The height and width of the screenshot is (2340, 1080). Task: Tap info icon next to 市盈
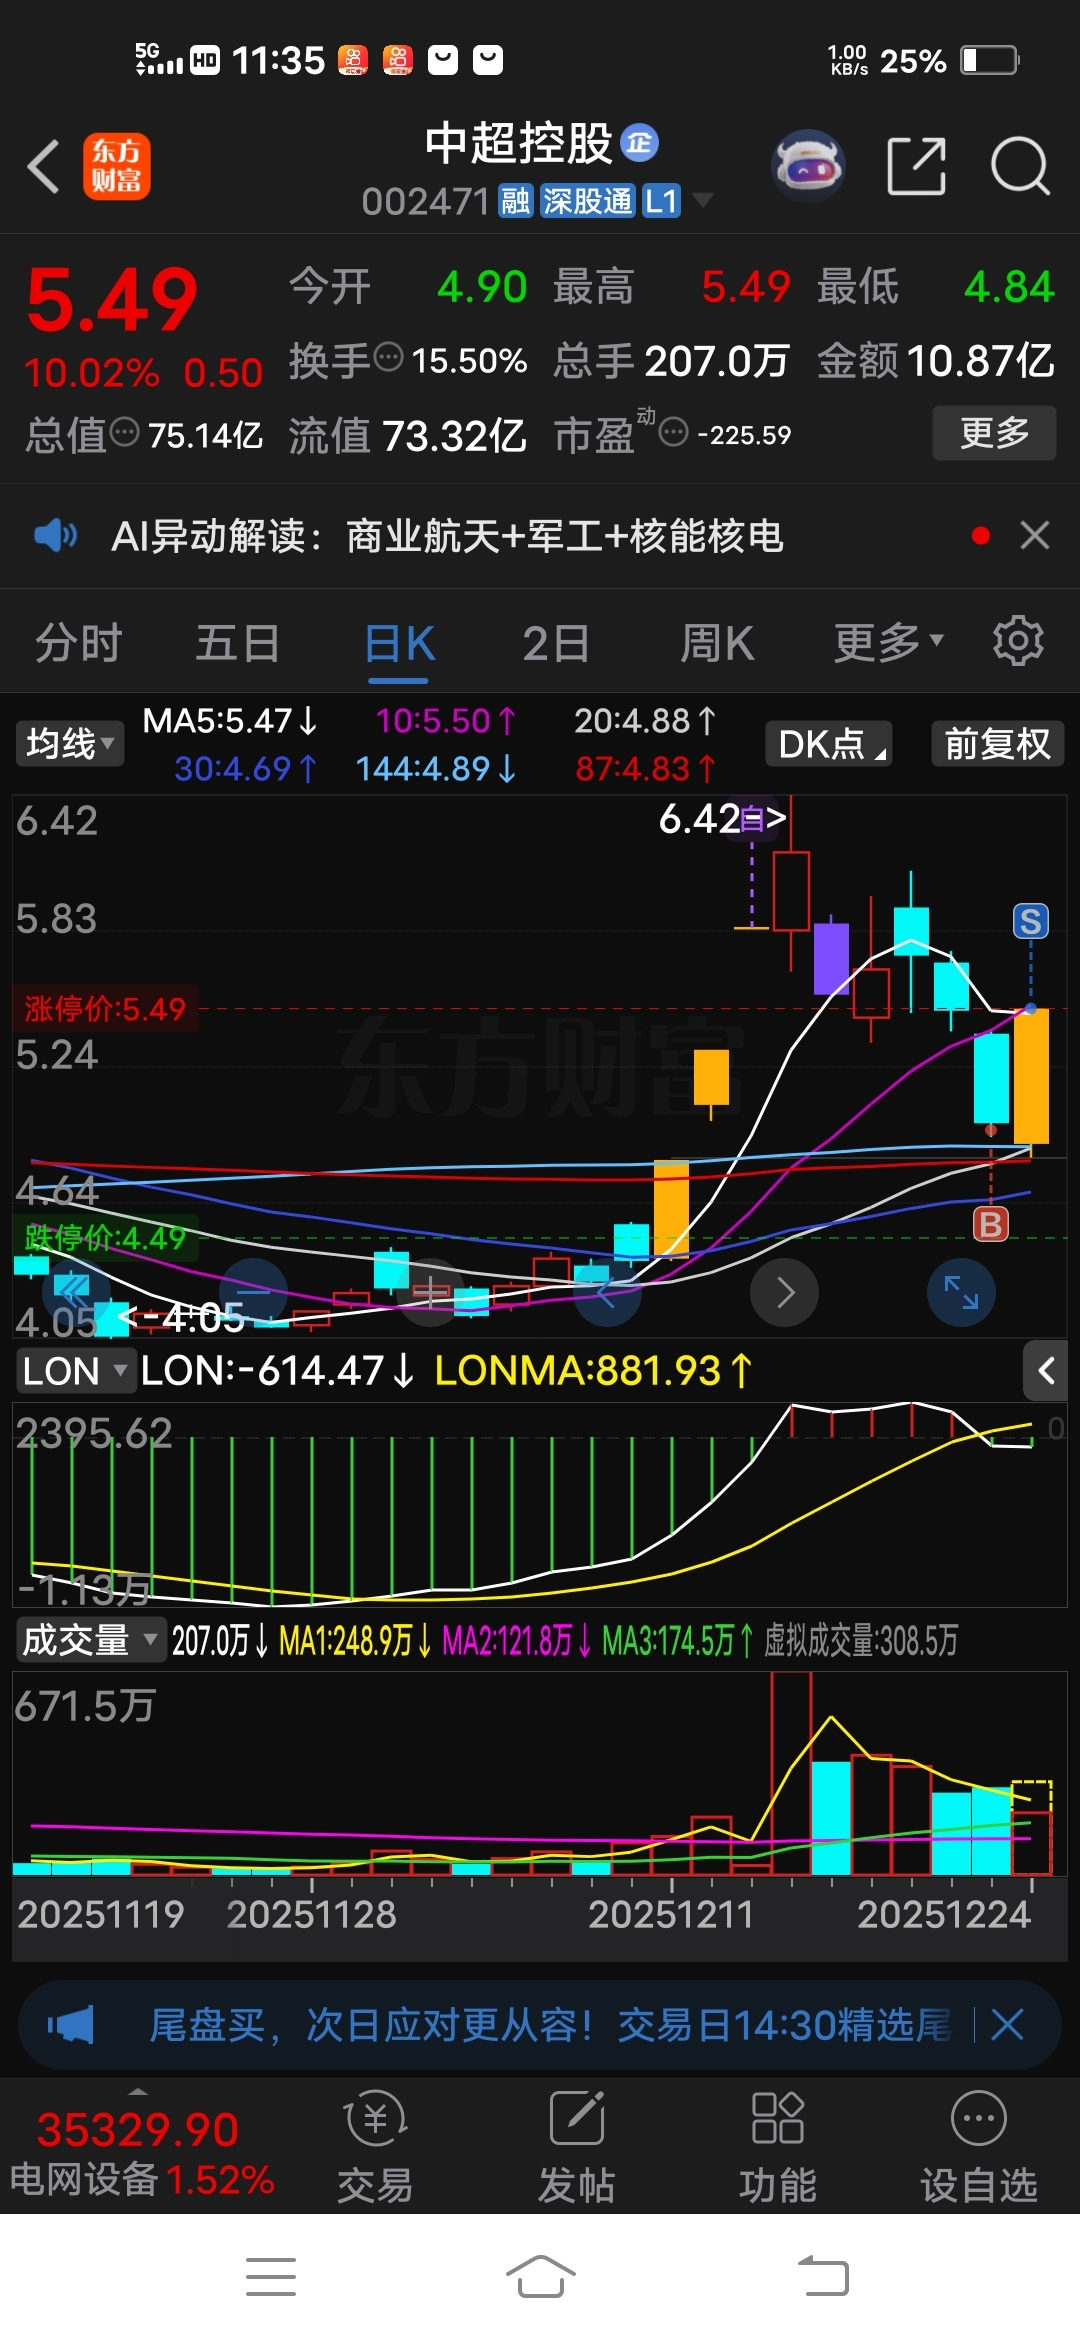pos(674,432)
